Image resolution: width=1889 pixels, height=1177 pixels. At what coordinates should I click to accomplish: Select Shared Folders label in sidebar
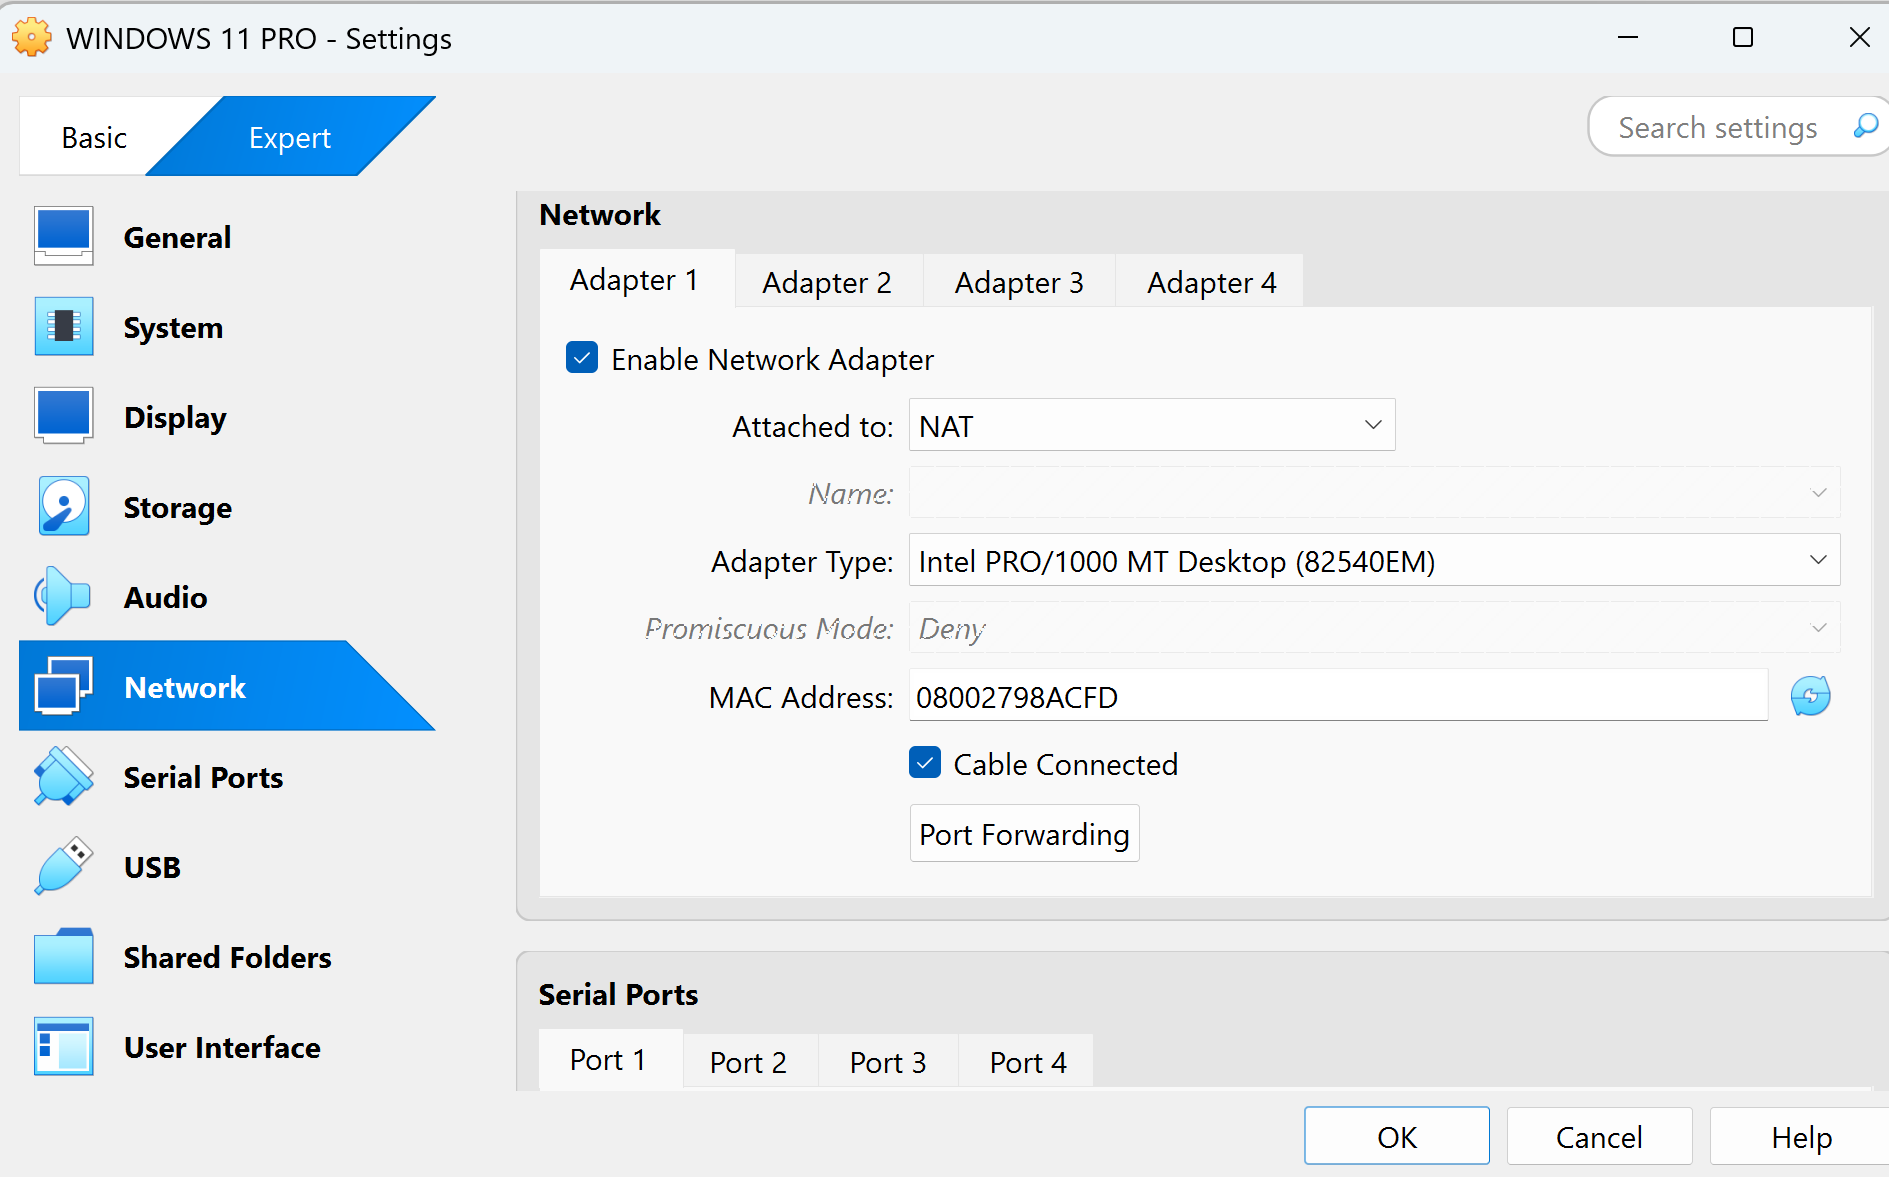pyautogui.click(x=227, y=957)
